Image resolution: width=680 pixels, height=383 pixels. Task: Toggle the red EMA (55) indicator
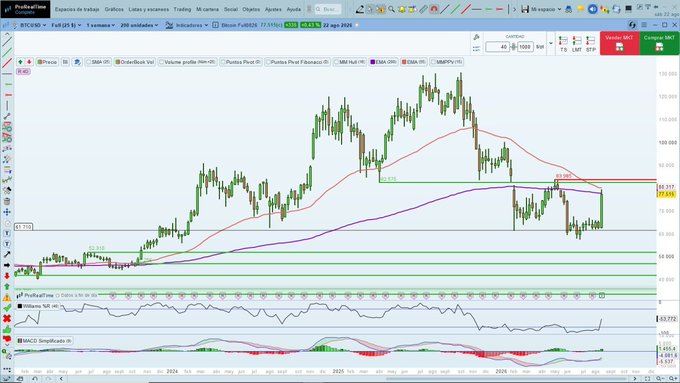414,62
